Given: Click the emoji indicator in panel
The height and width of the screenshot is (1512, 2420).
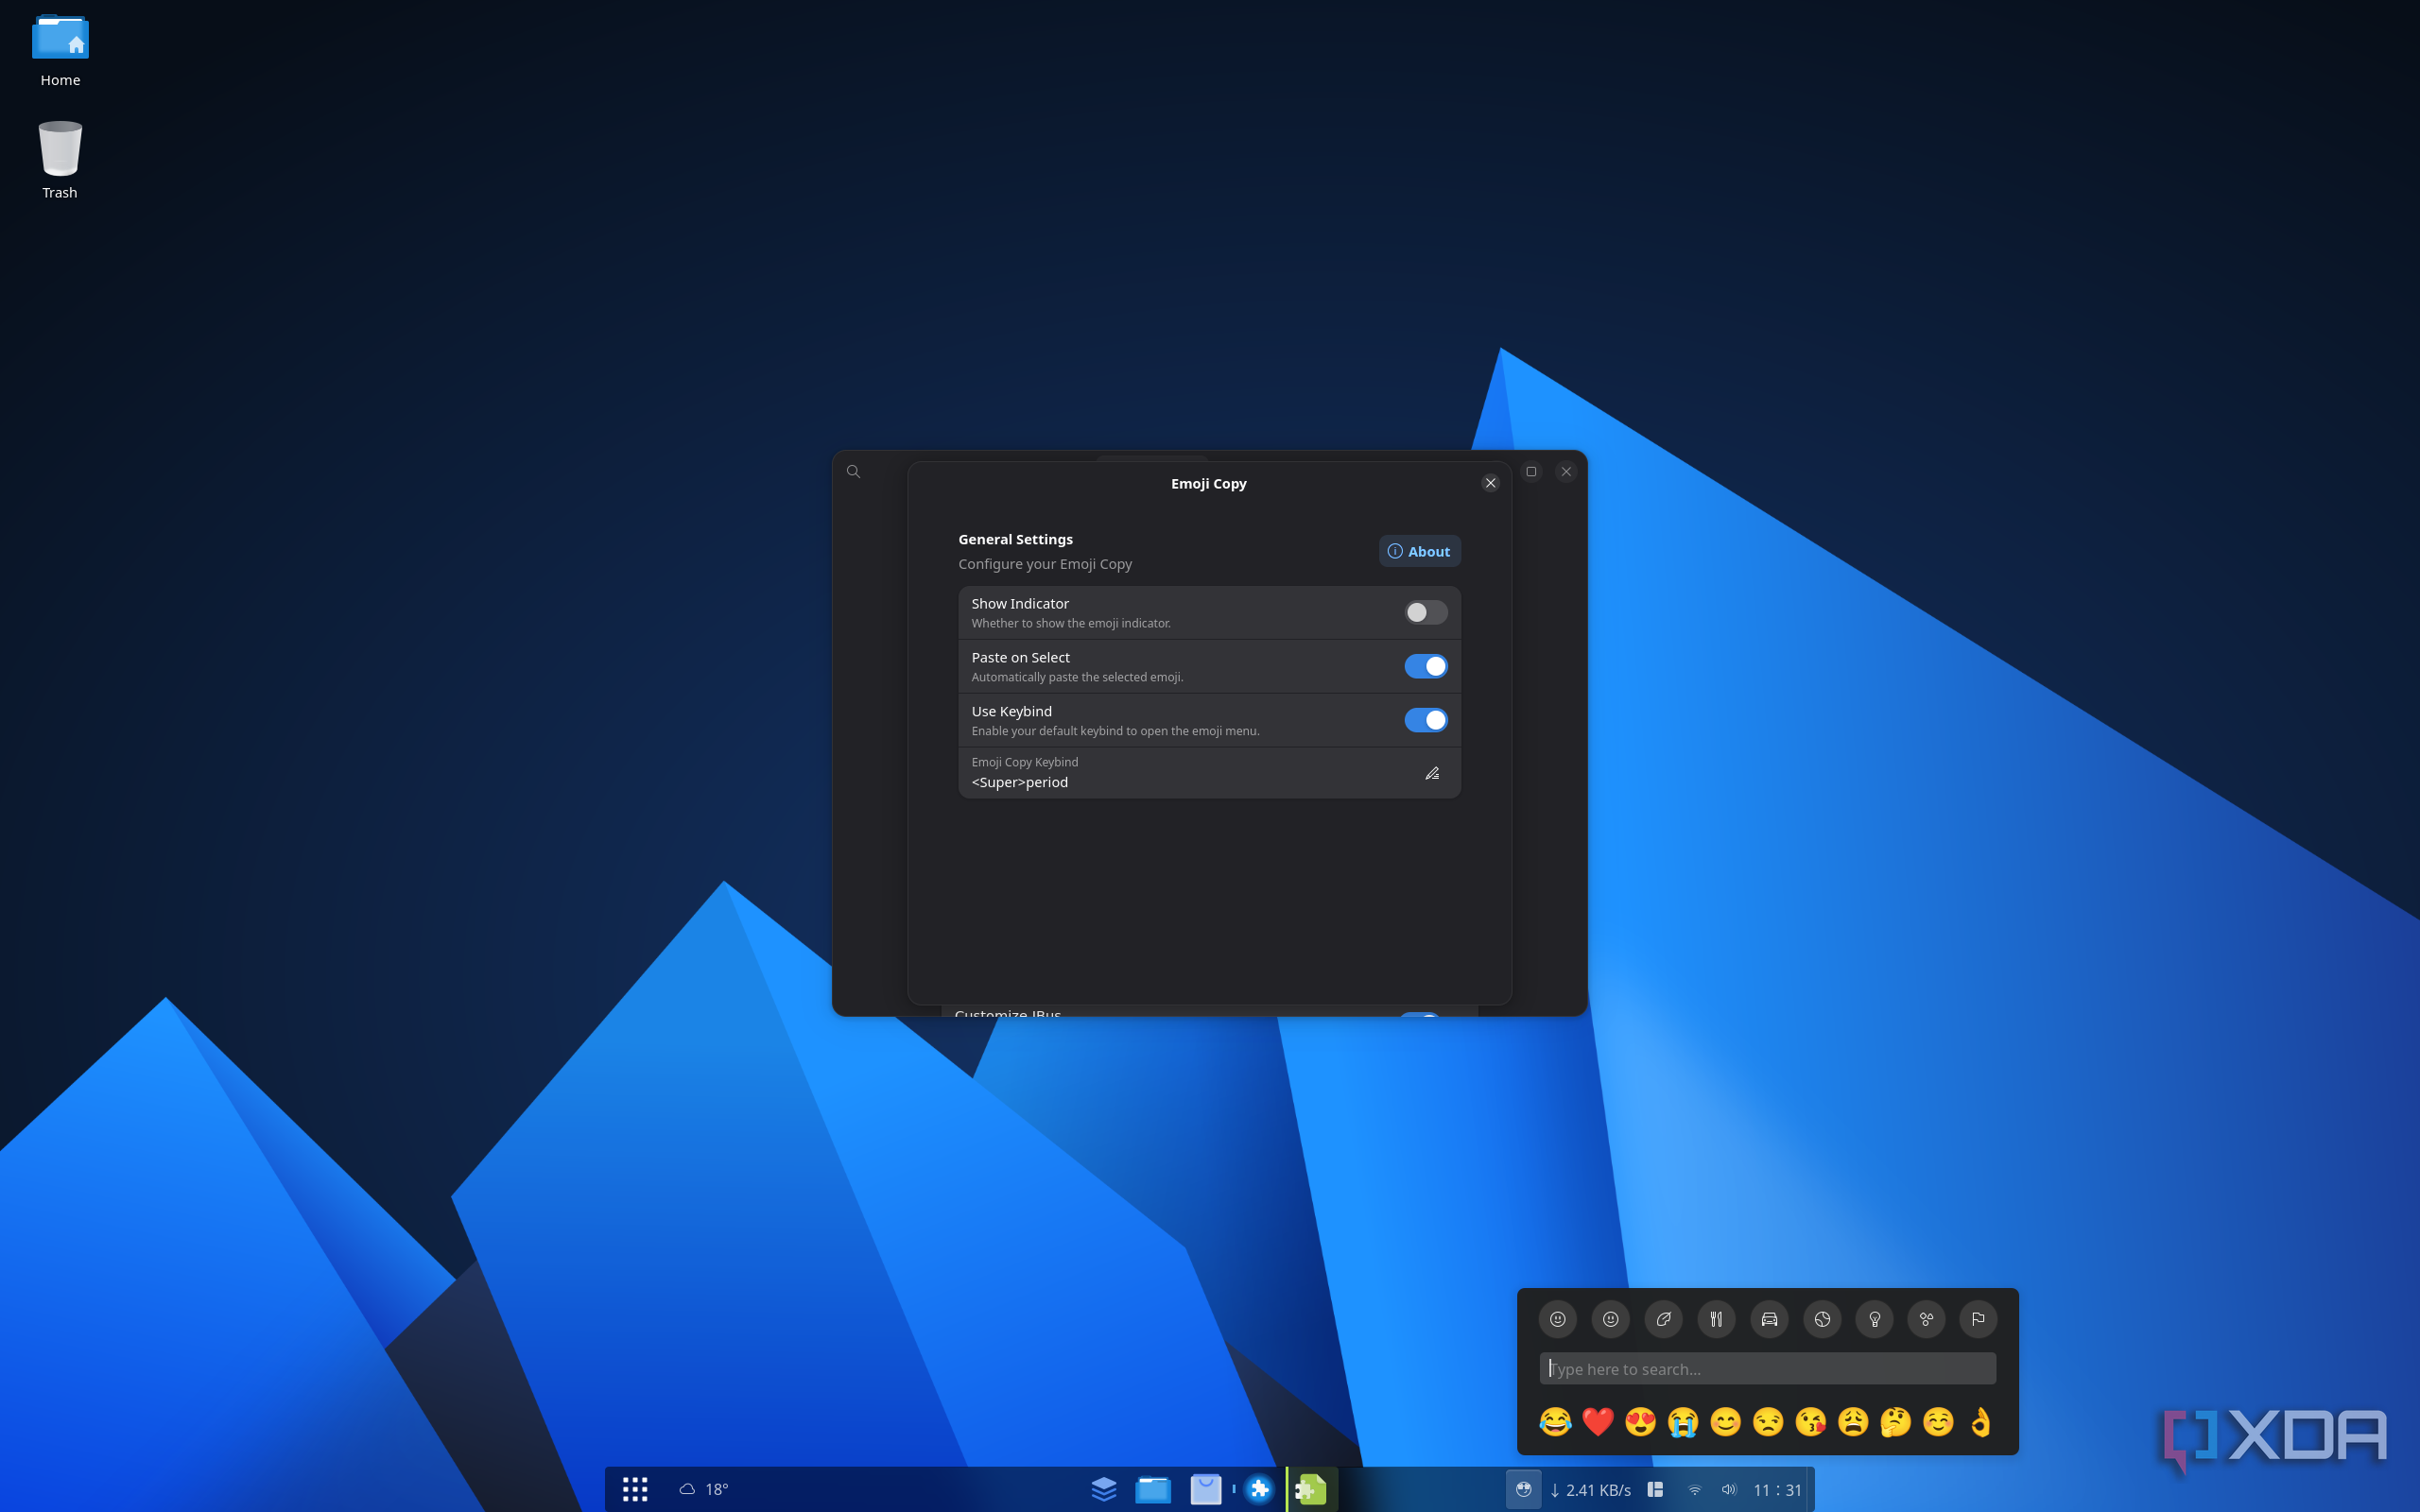Looking at the screenshot, I should 1523,1489.
